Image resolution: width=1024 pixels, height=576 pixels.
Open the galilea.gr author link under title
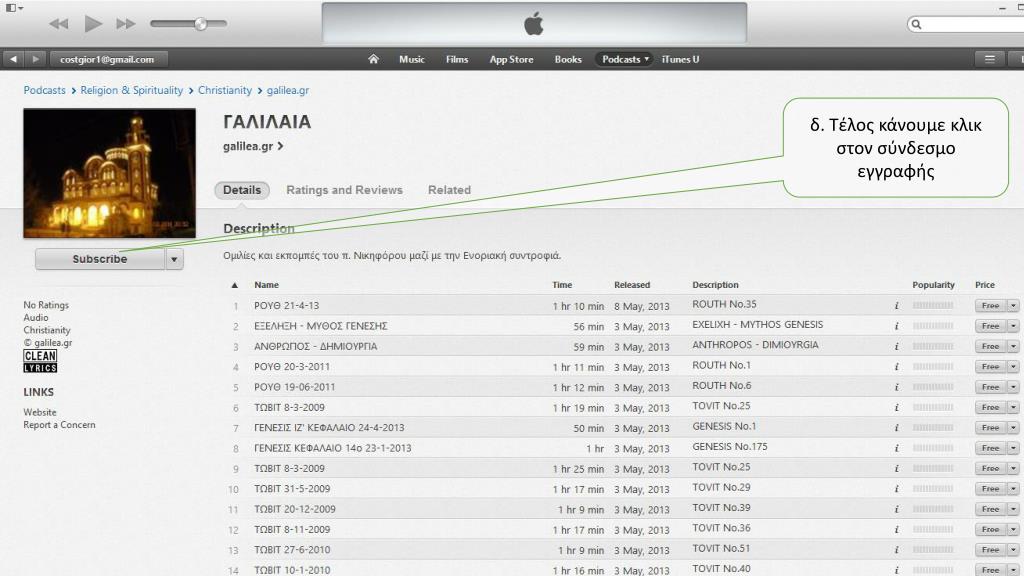[x=253, y=146]
